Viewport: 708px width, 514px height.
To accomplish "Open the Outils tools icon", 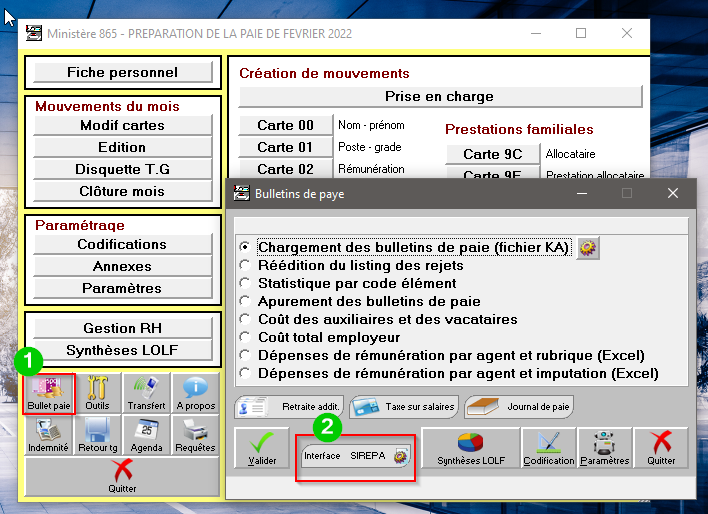I will coord(97,392).
